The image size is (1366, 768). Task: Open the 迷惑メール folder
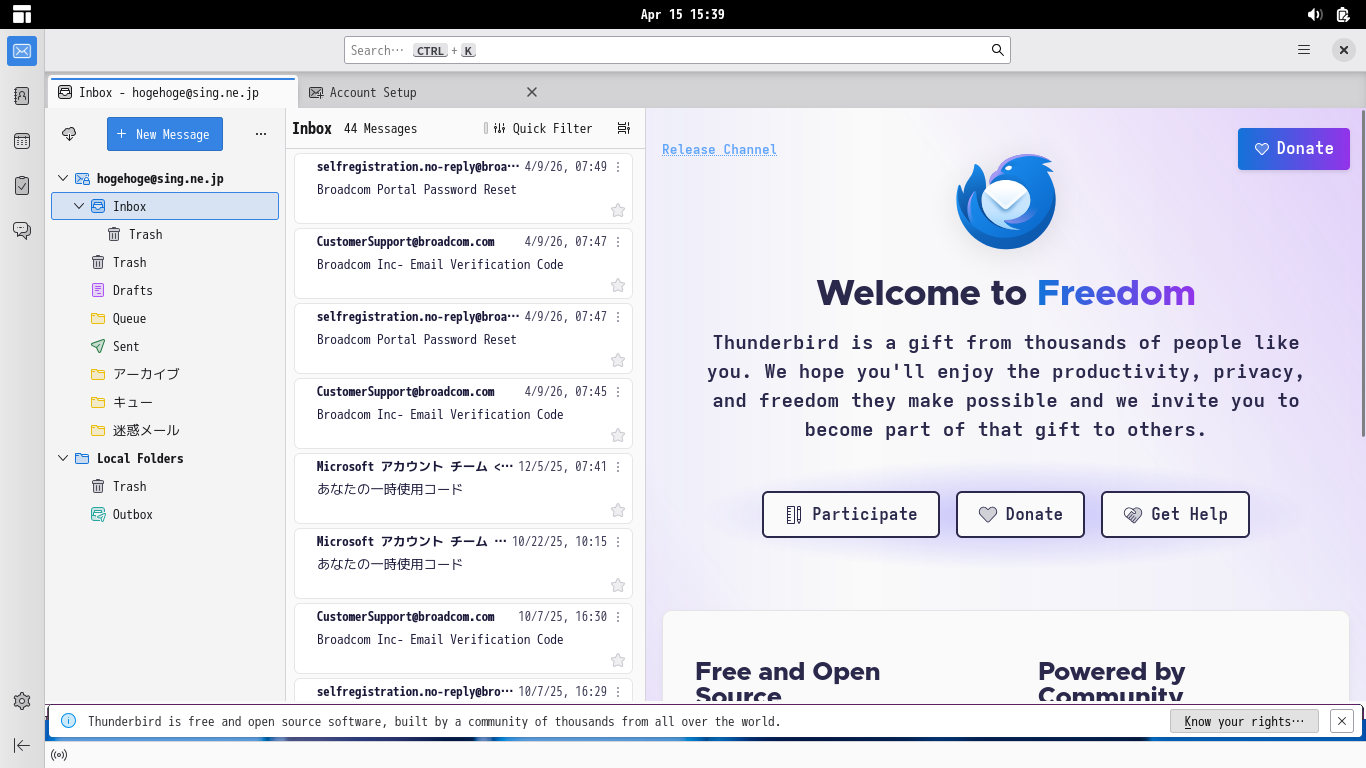[x=165, y=430]
